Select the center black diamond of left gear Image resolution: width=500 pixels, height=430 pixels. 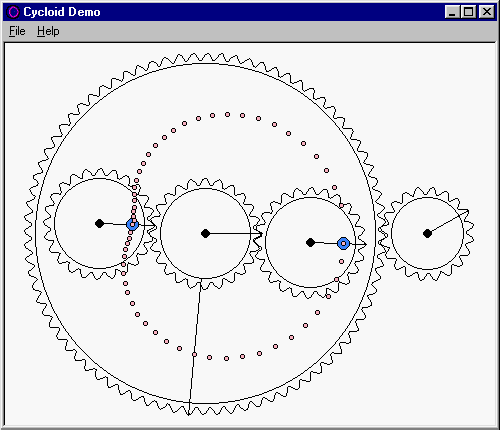click(99, 223)
